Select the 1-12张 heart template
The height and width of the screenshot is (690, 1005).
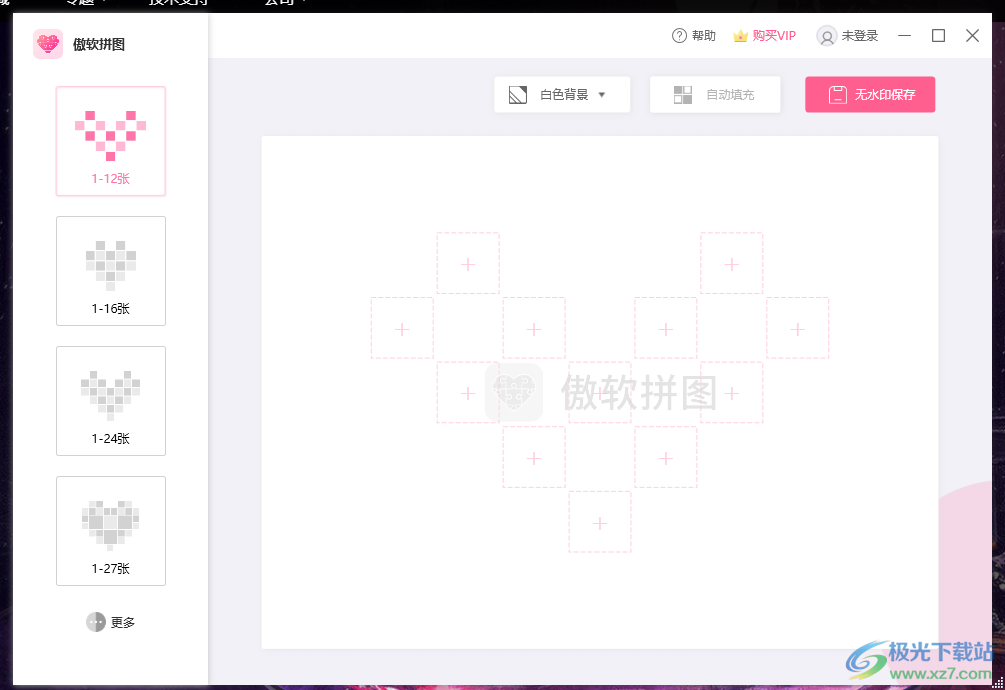110,140
